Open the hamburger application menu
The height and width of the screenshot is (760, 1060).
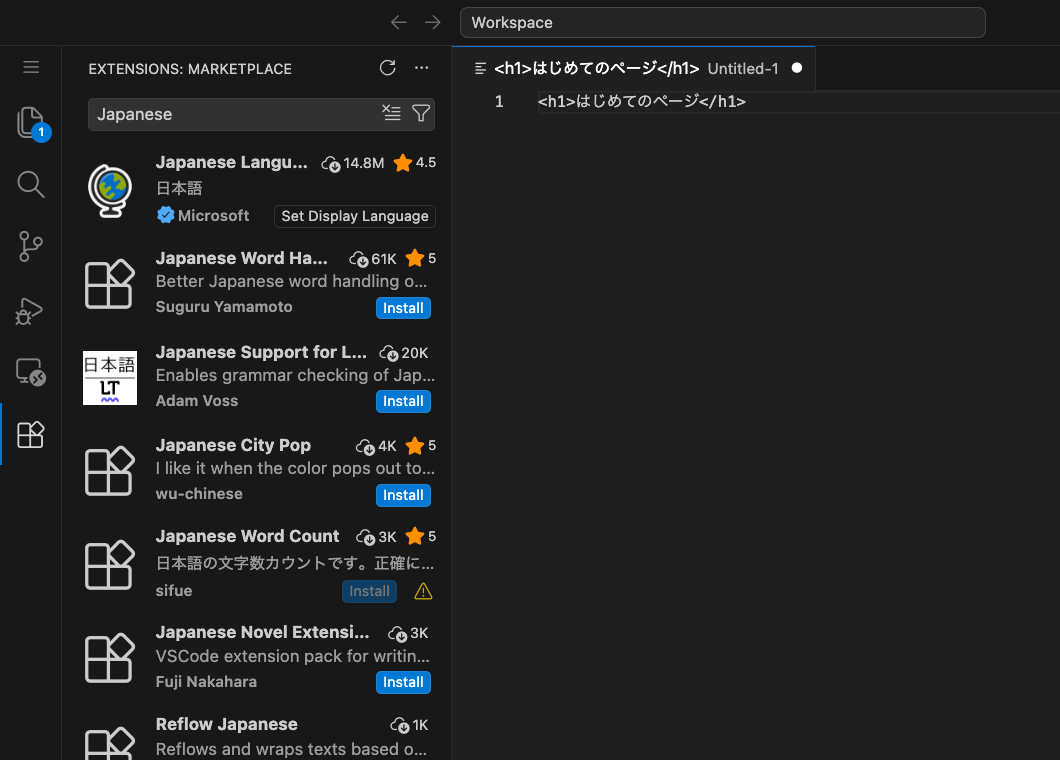(31, 67)
